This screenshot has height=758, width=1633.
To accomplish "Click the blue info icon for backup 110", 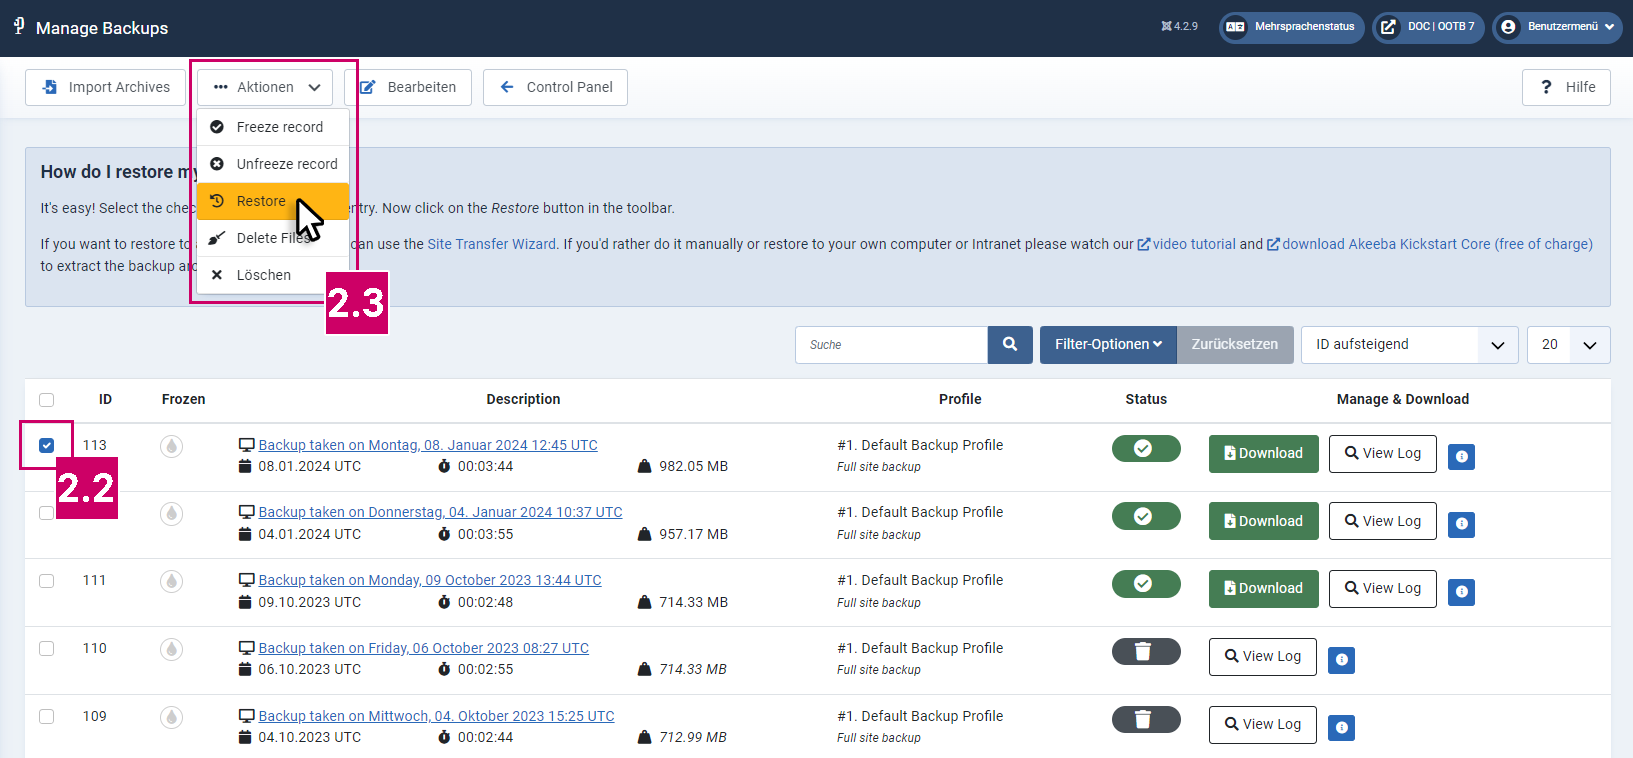I will click(1342, 660).
